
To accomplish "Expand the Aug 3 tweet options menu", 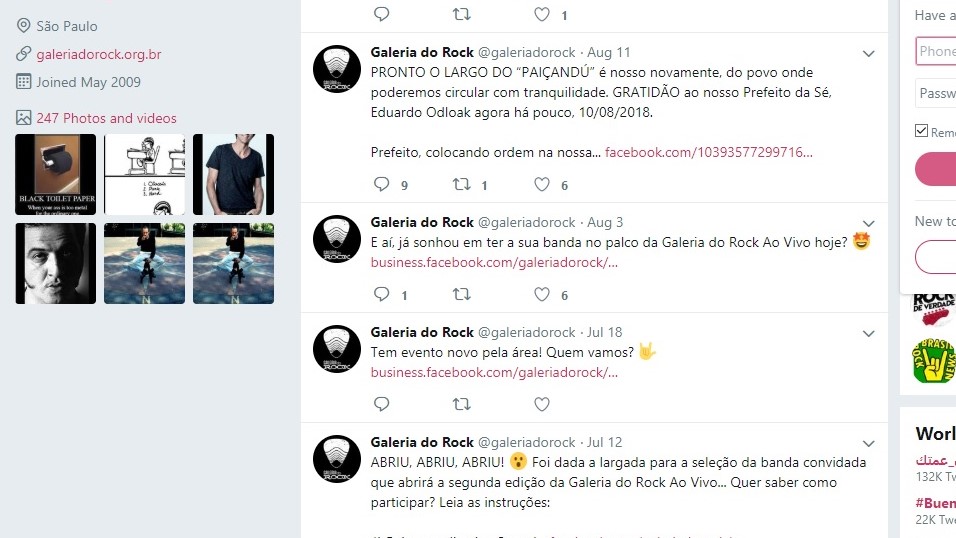I will [868, 223].
